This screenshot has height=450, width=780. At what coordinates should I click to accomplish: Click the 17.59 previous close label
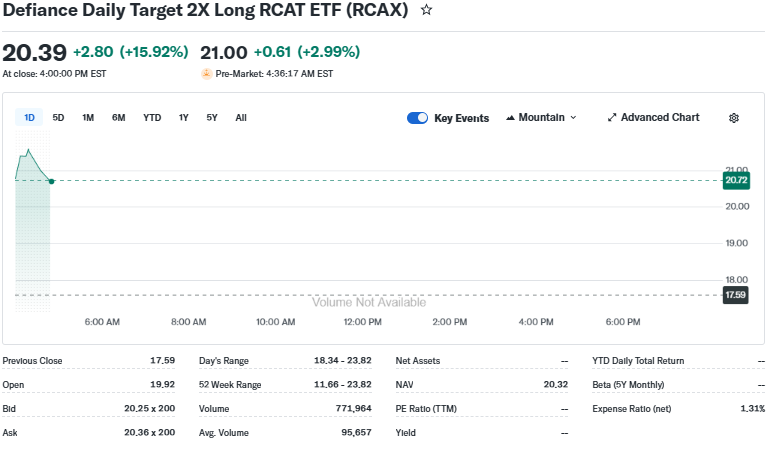[736, 295]
